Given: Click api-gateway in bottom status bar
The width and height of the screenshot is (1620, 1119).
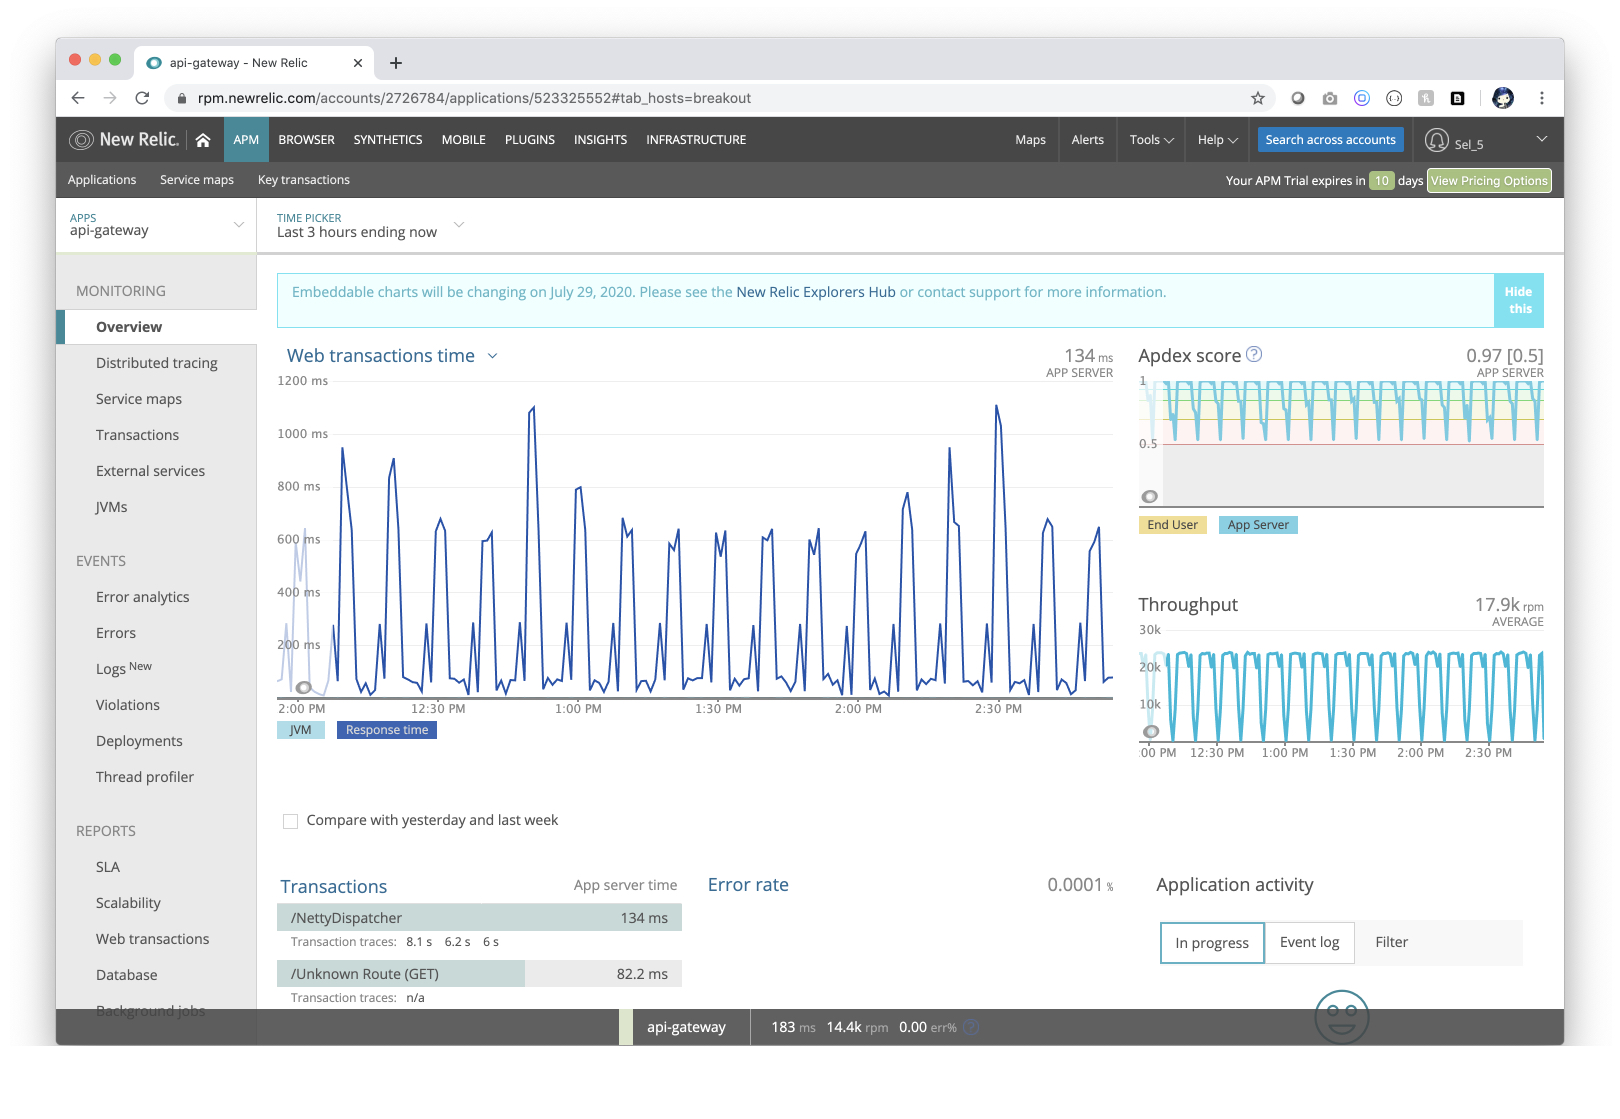Looking at the screenshot, I should [x=686, y=1027].
